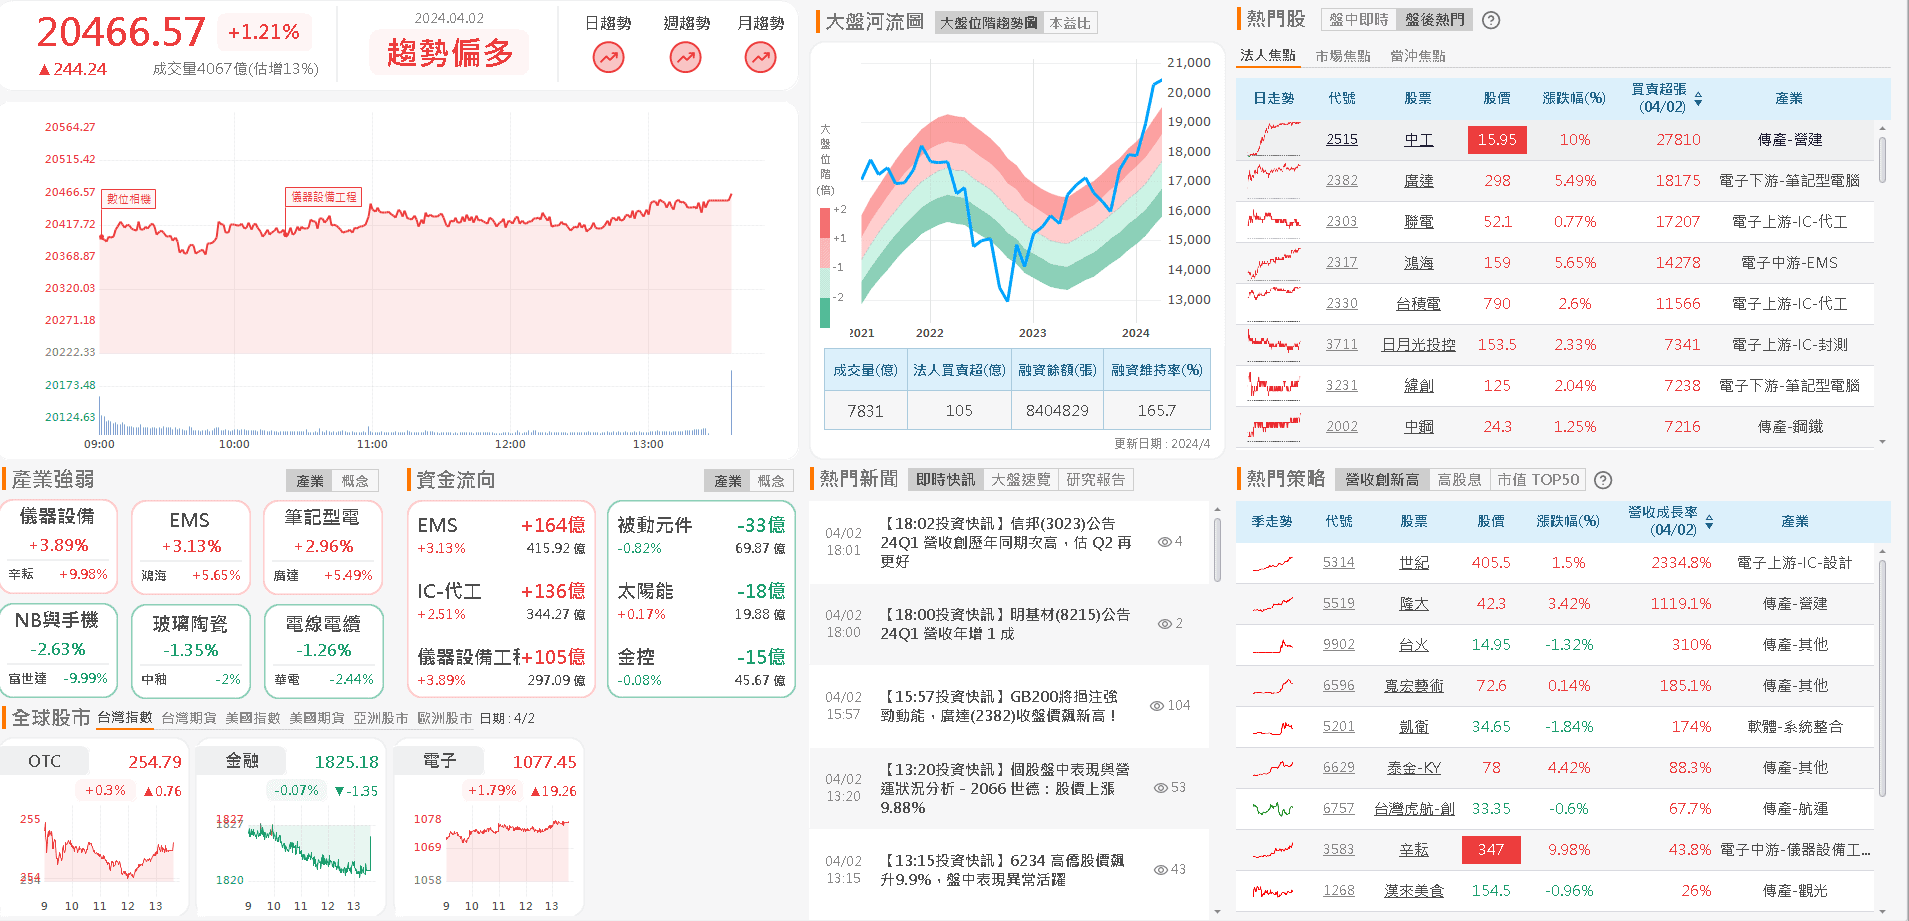Click view-count eye icon for 信邦(3023) news
The height and width of the screenshot is (921, 1909).
pyautogui.click(x=1165, y=542)
